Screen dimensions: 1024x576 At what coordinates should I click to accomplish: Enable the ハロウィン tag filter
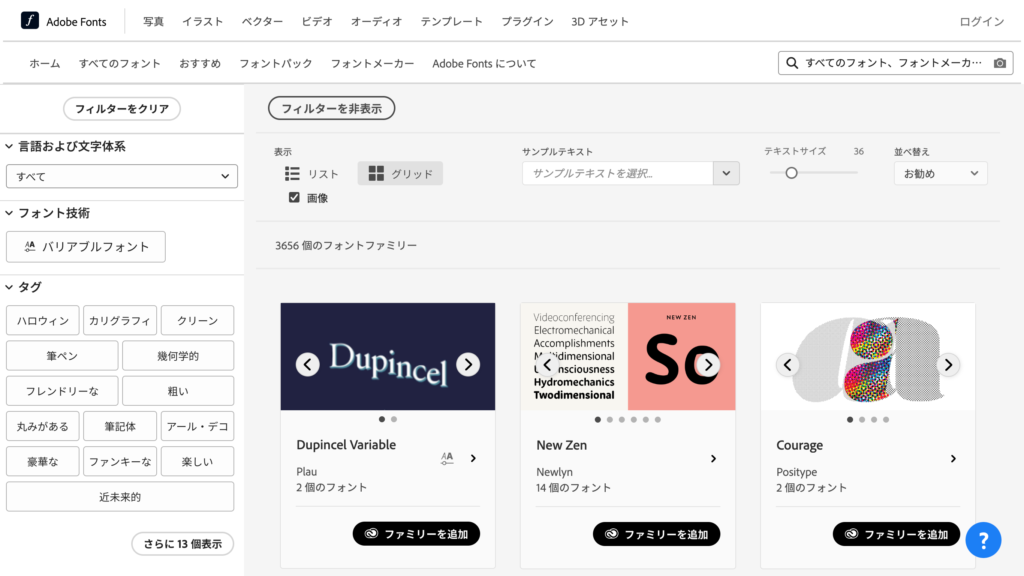42,320
